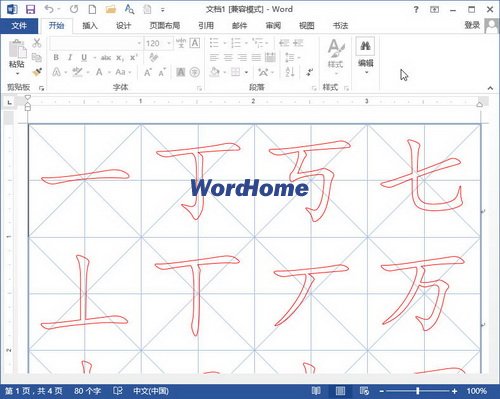This screenshot has width=500, height=399.
Task: Click the Sign in (登录) link
Action: [472, 25]
